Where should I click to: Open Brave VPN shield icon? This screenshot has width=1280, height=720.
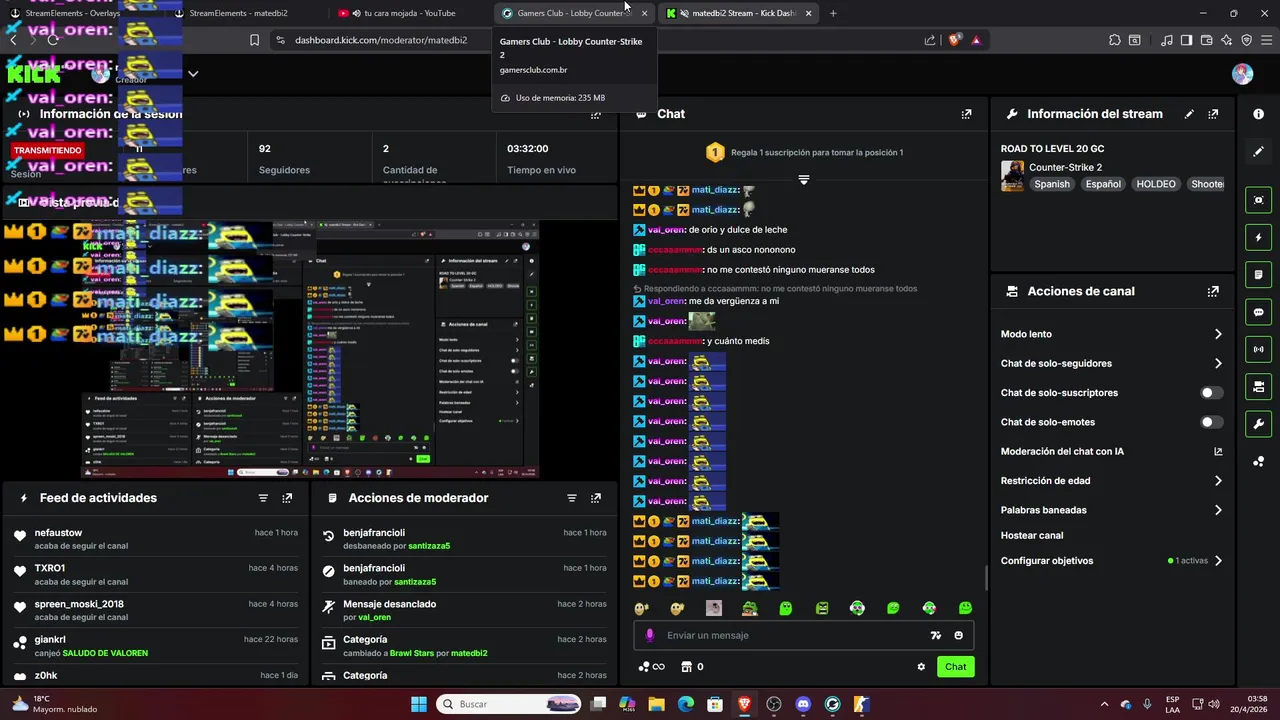1247,40
